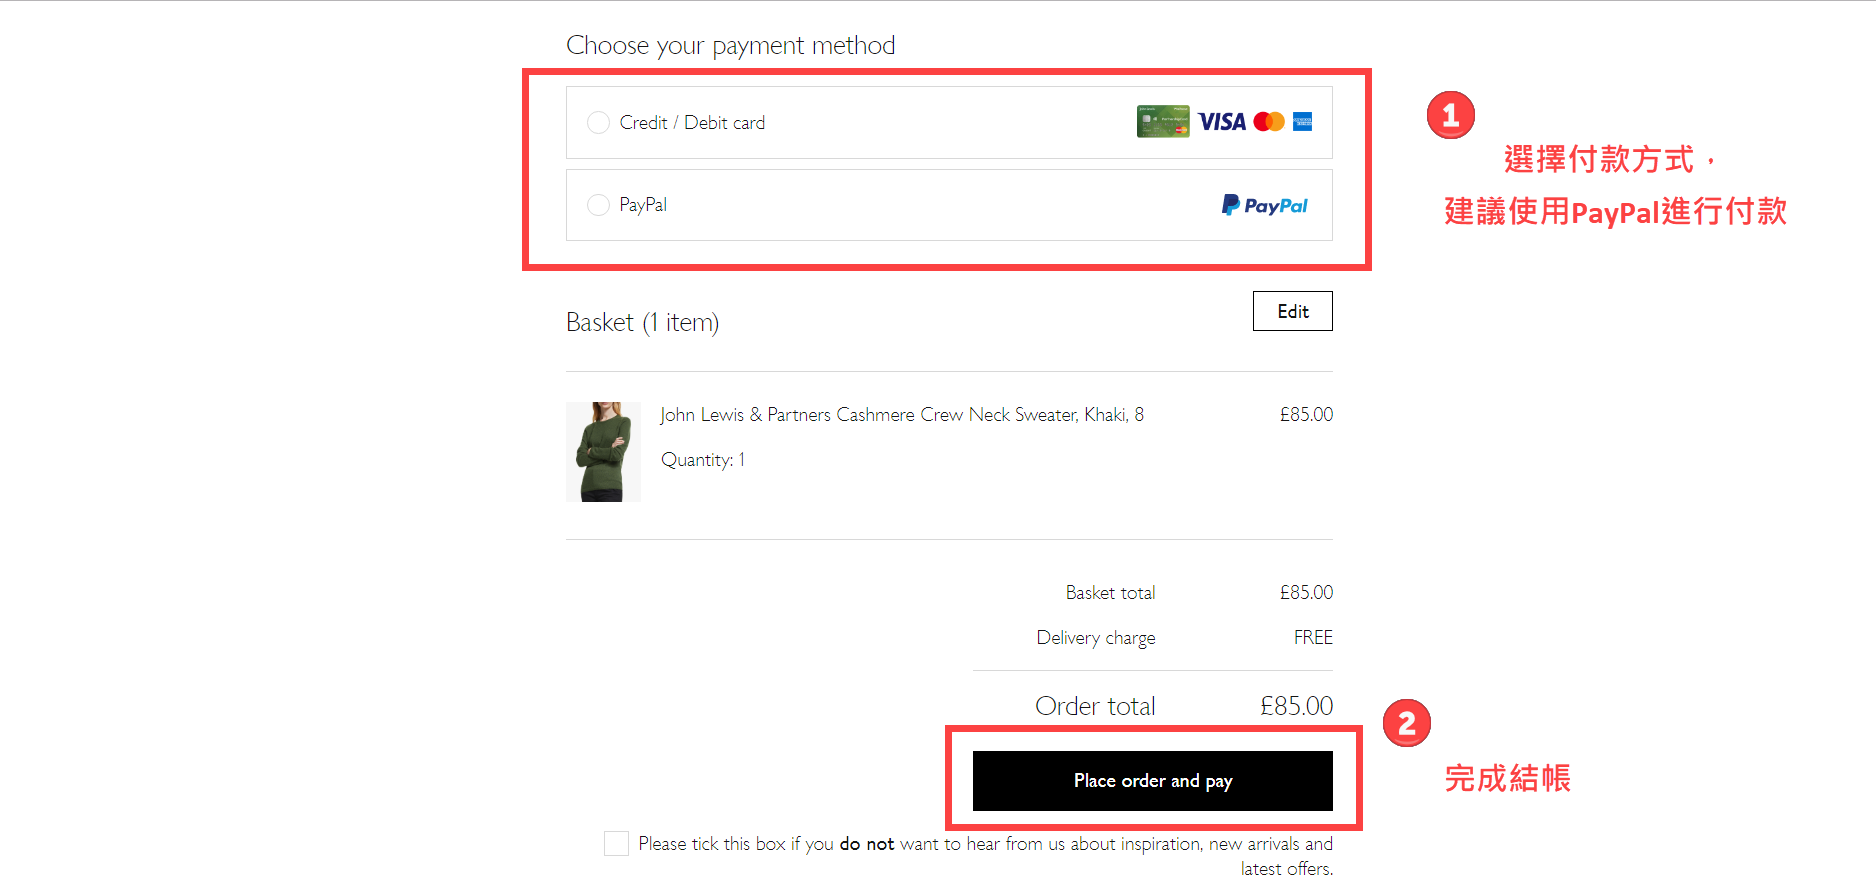The image size is (1876, 881).
Task: Tick the marketing opt-out checkbox
Action: point(616,843)
